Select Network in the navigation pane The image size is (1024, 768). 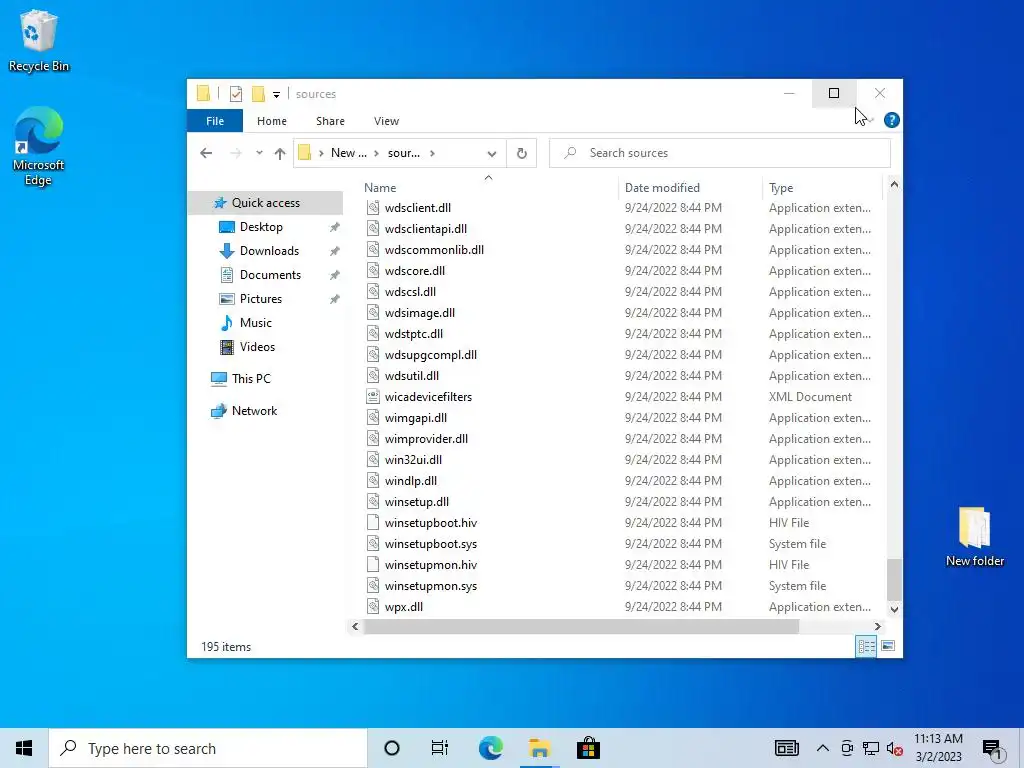254,411
